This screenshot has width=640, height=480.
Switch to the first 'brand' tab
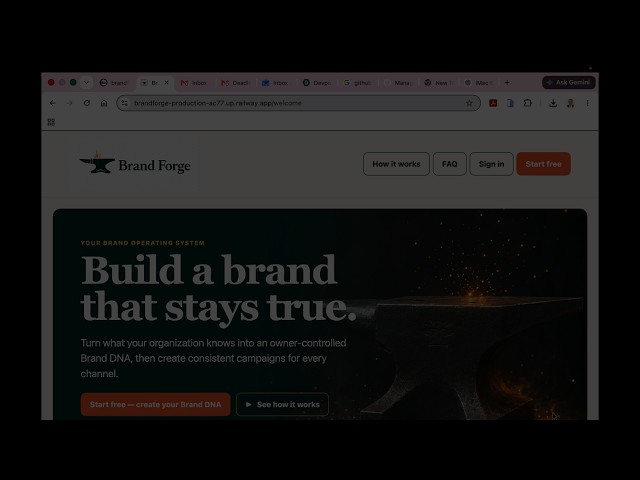[x=114, y=83]
